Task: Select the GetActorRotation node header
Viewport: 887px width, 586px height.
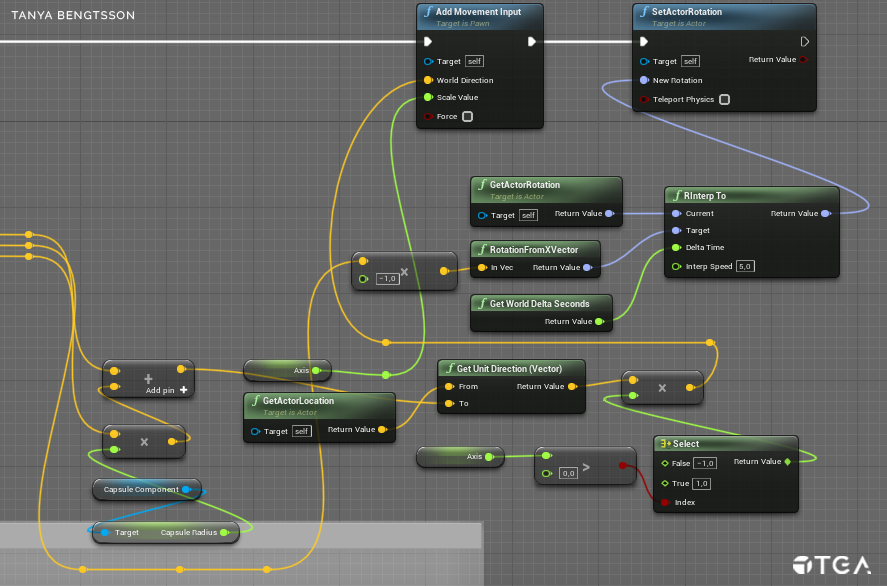Action: pyautogui.click(x=546, y=189)
